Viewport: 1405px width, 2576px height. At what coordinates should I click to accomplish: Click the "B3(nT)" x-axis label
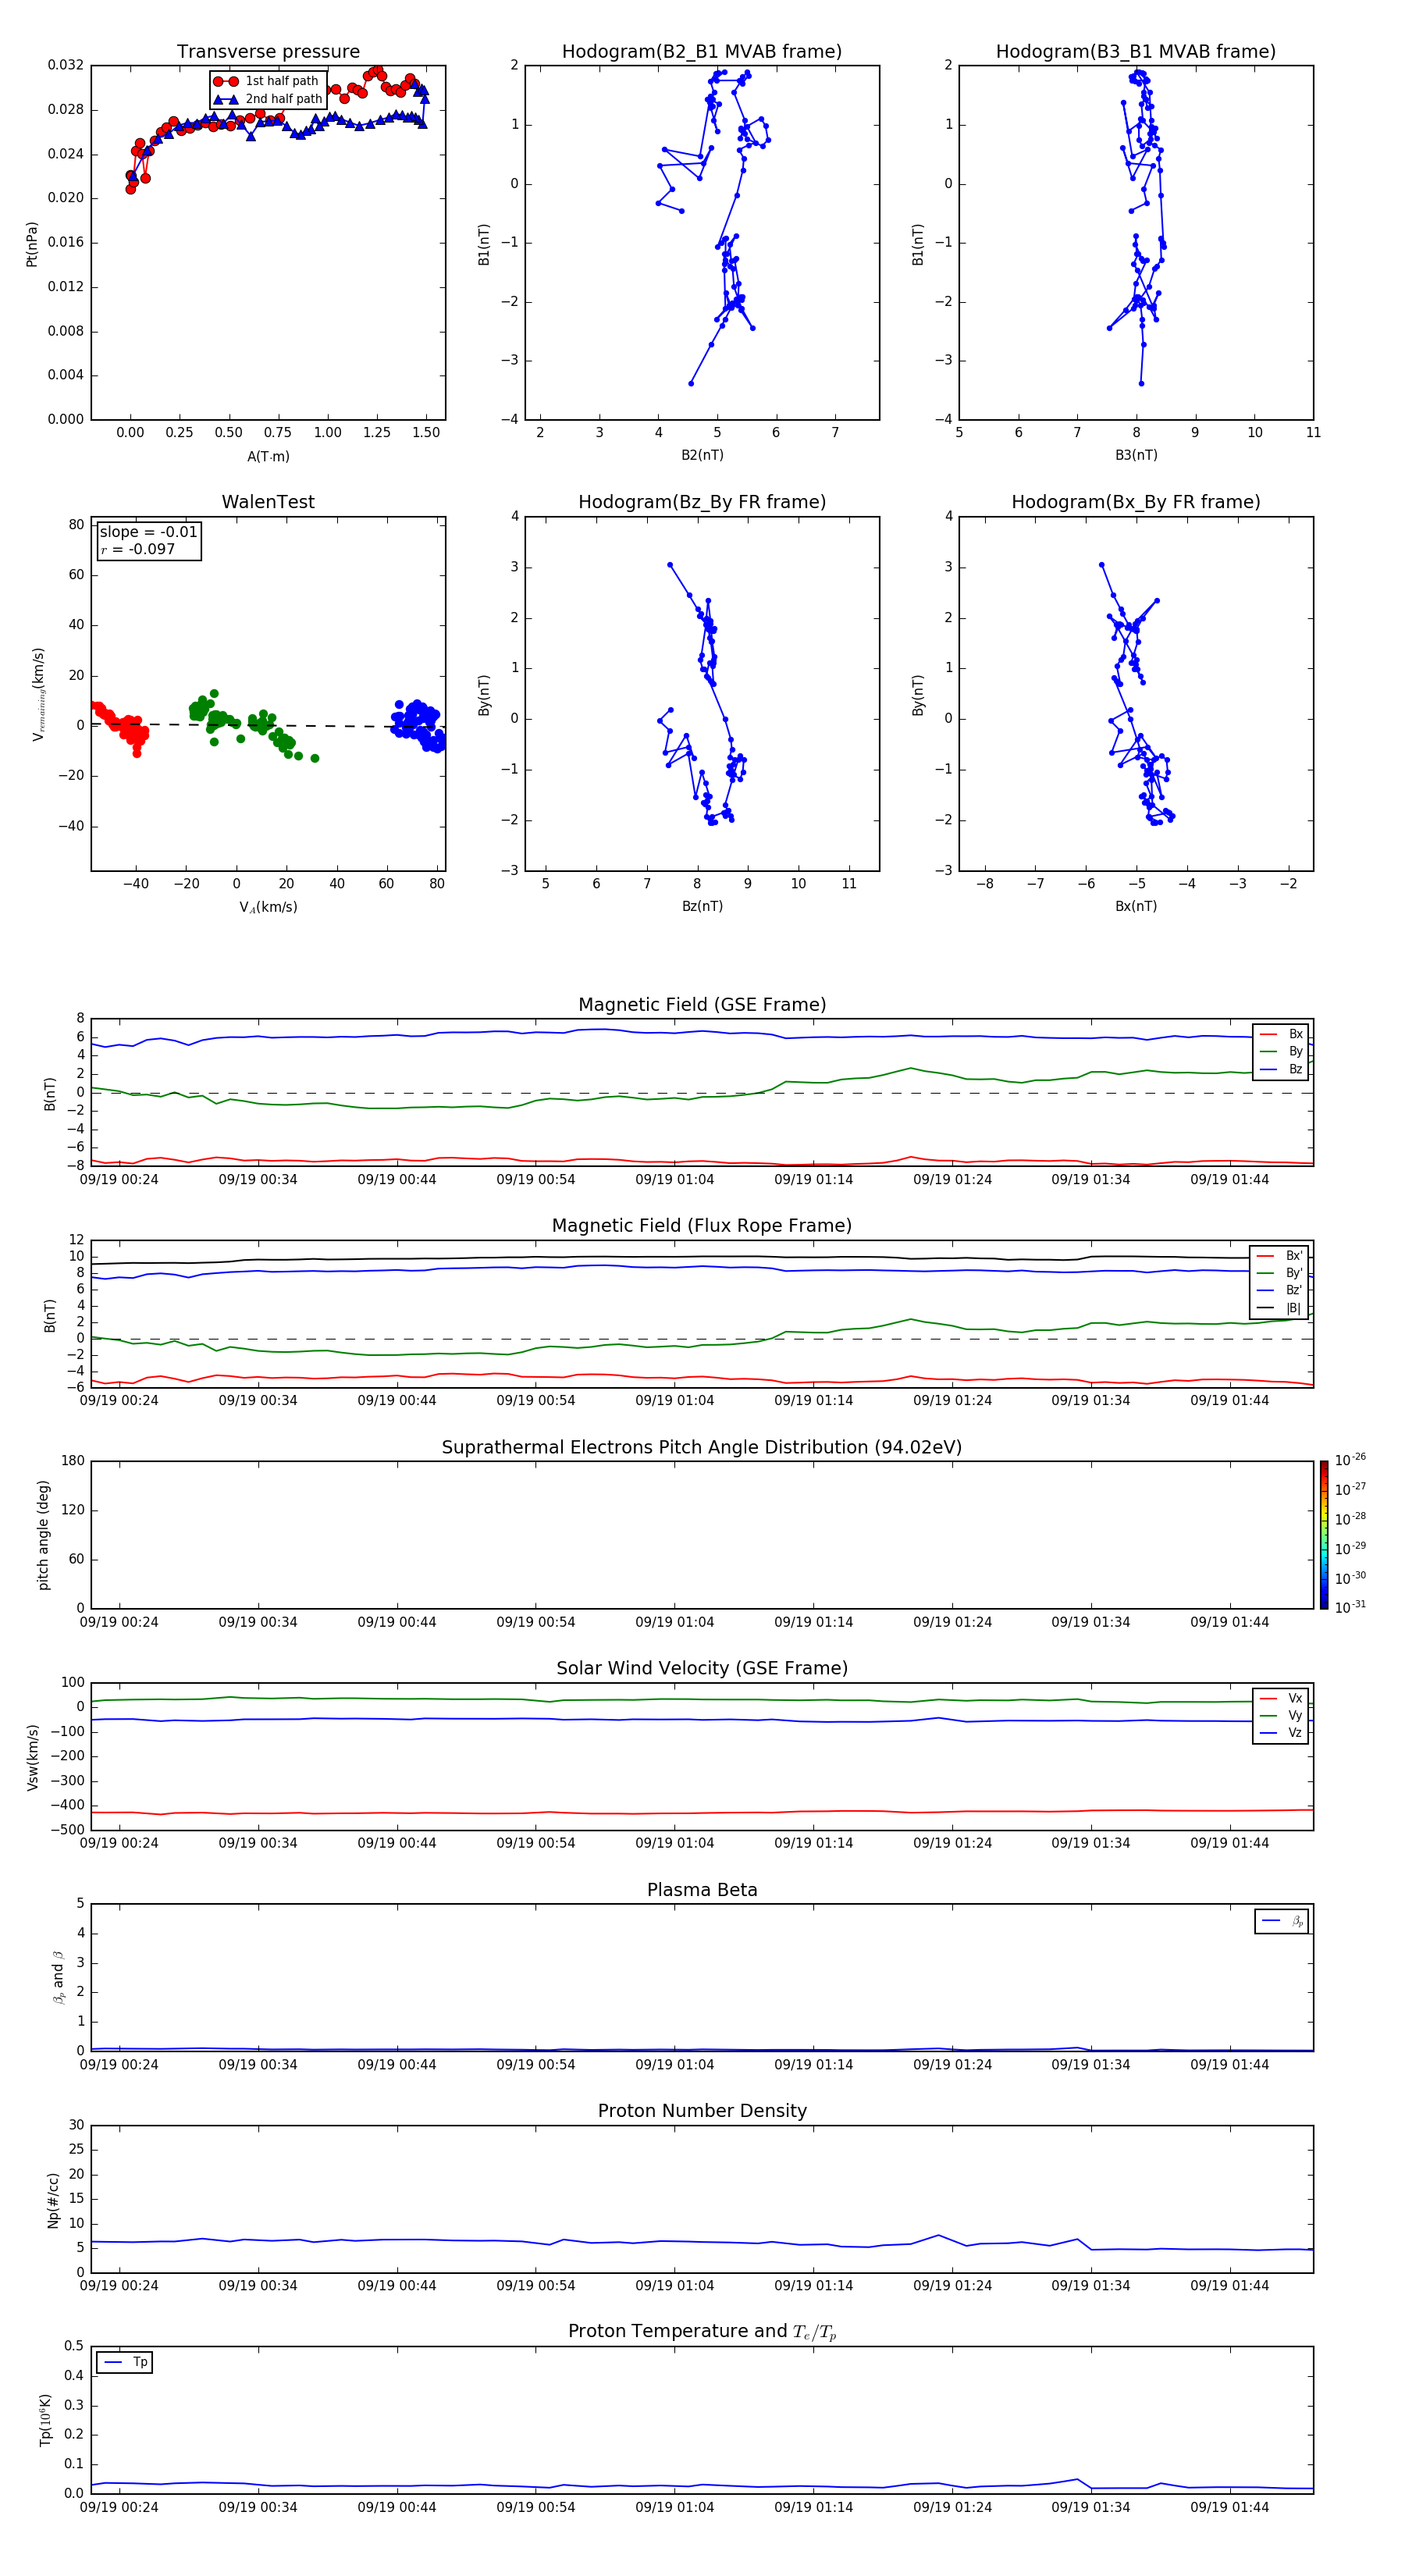pyautogui.click(x=1136, y=455)
